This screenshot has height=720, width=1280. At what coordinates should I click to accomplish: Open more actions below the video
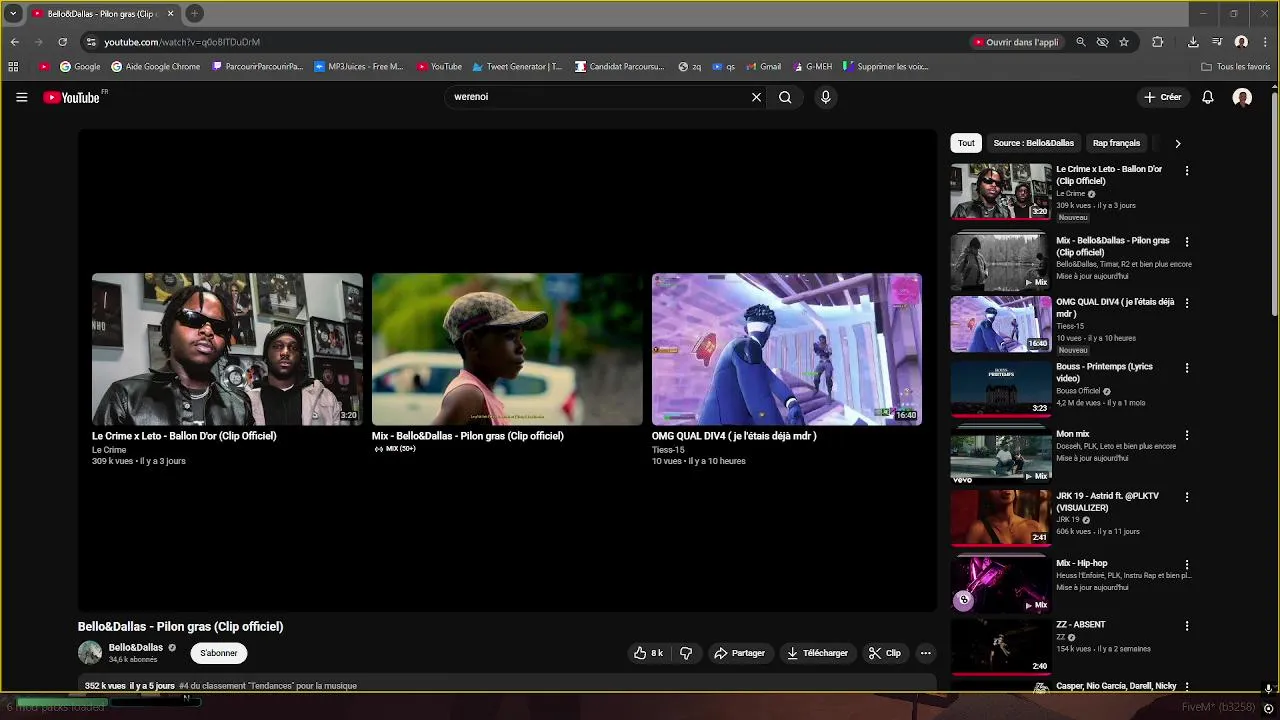(x=925, y=653)
